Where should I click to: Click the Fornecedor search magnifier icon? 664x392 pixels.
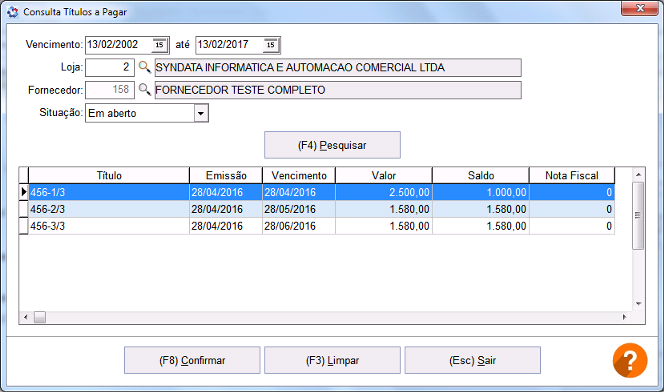click(144, 89)
